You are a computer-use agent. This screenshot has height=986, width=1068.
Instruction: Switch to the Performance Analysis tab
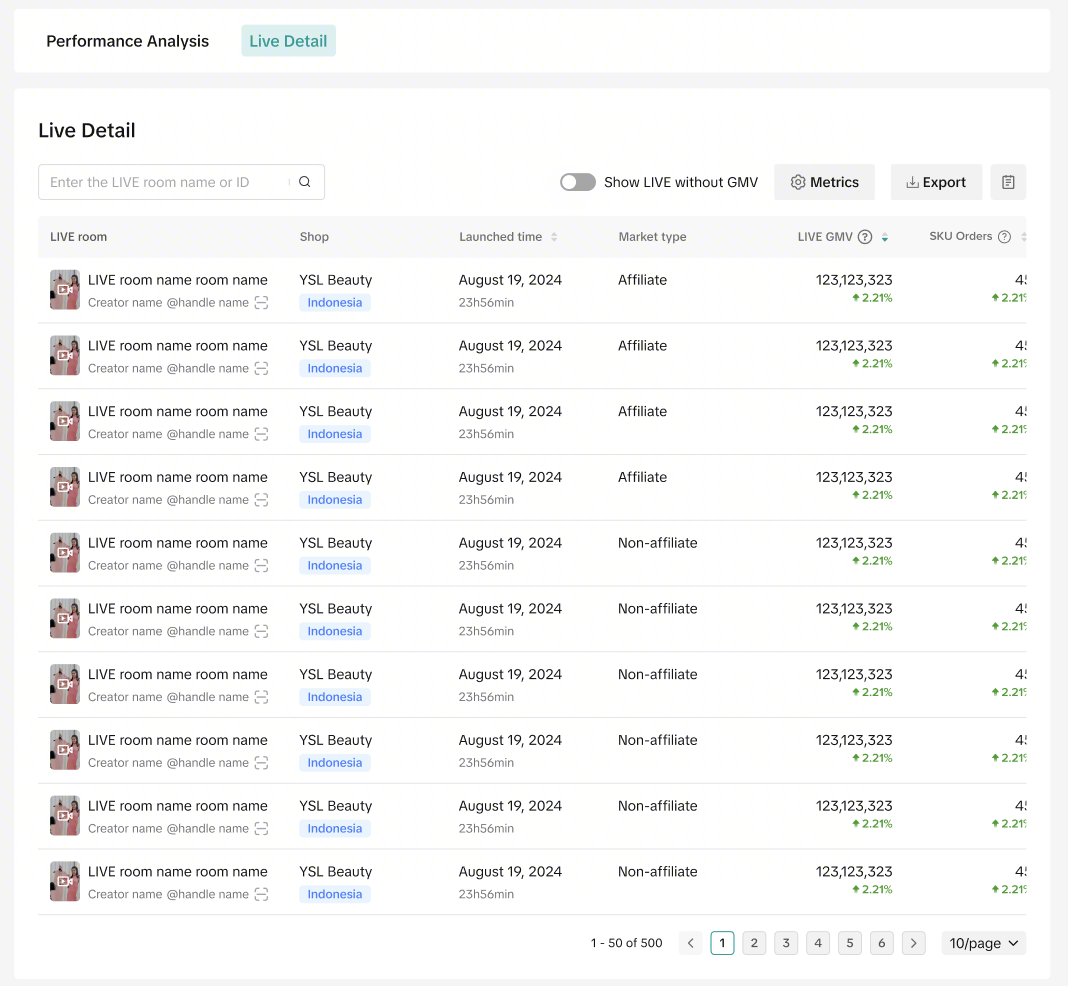click(x=128, y=41)
